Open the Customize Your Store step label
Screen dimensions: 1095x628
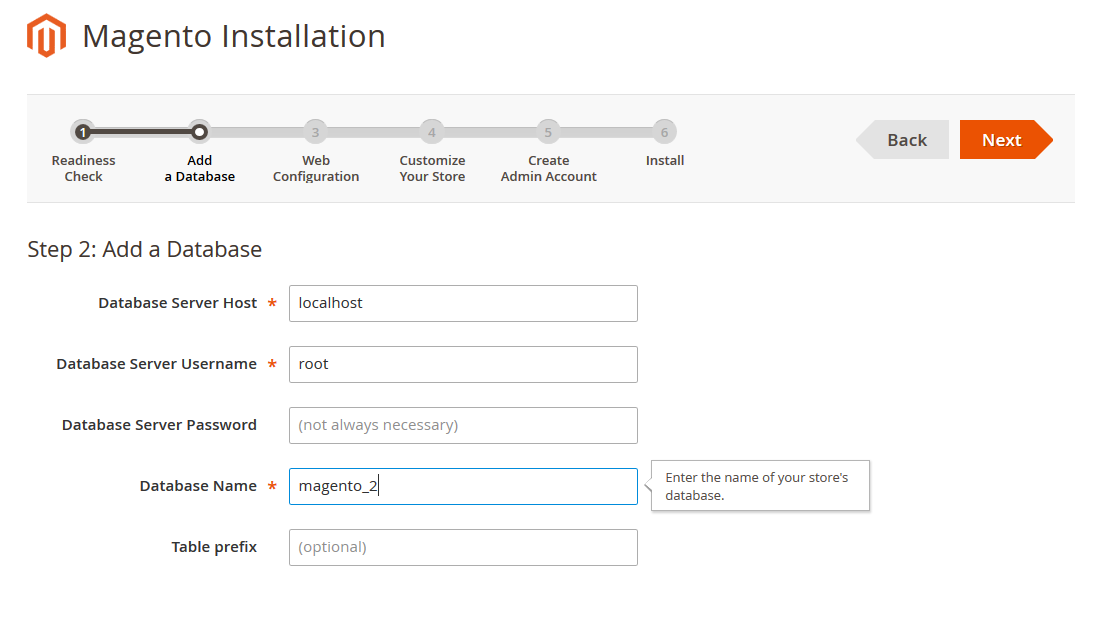[432, 168]
